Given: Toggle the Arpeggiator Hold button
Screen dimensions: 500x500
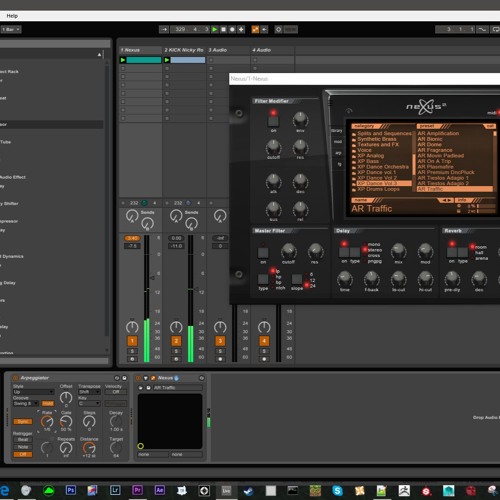Looking at the screenshot, I should coord(48,404).
